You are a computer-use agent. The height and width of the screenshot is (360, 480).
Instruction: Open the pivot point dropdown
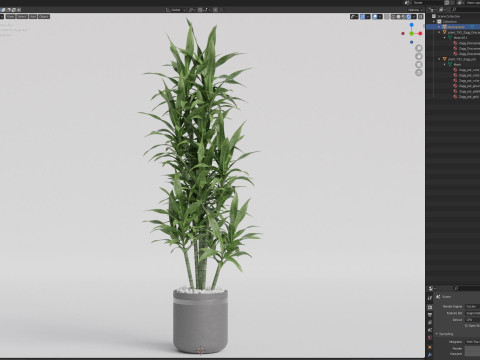pos(192,10)
